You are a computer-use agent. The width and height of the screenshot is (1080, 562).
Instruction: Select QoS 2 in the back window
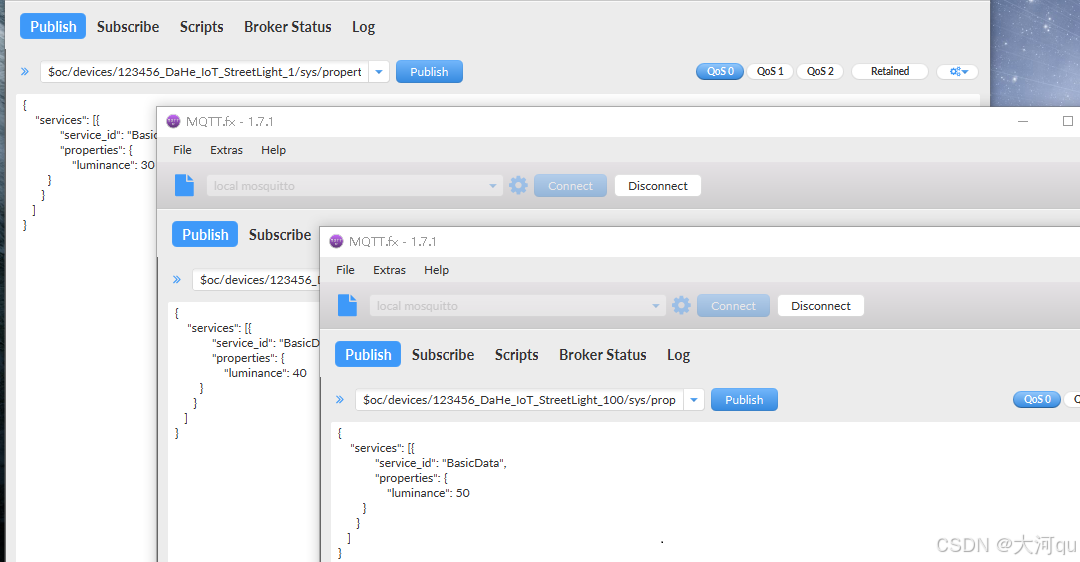[x=820, y=72]
